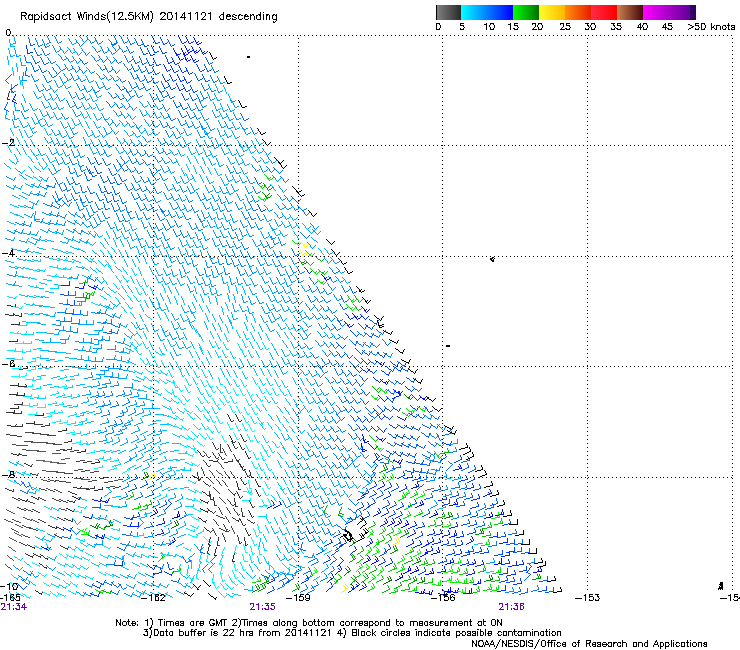Screen dimensions: 740x650
Task: Click the dark purple 45-50 knots swatch
Action: (x=682, y=12)
